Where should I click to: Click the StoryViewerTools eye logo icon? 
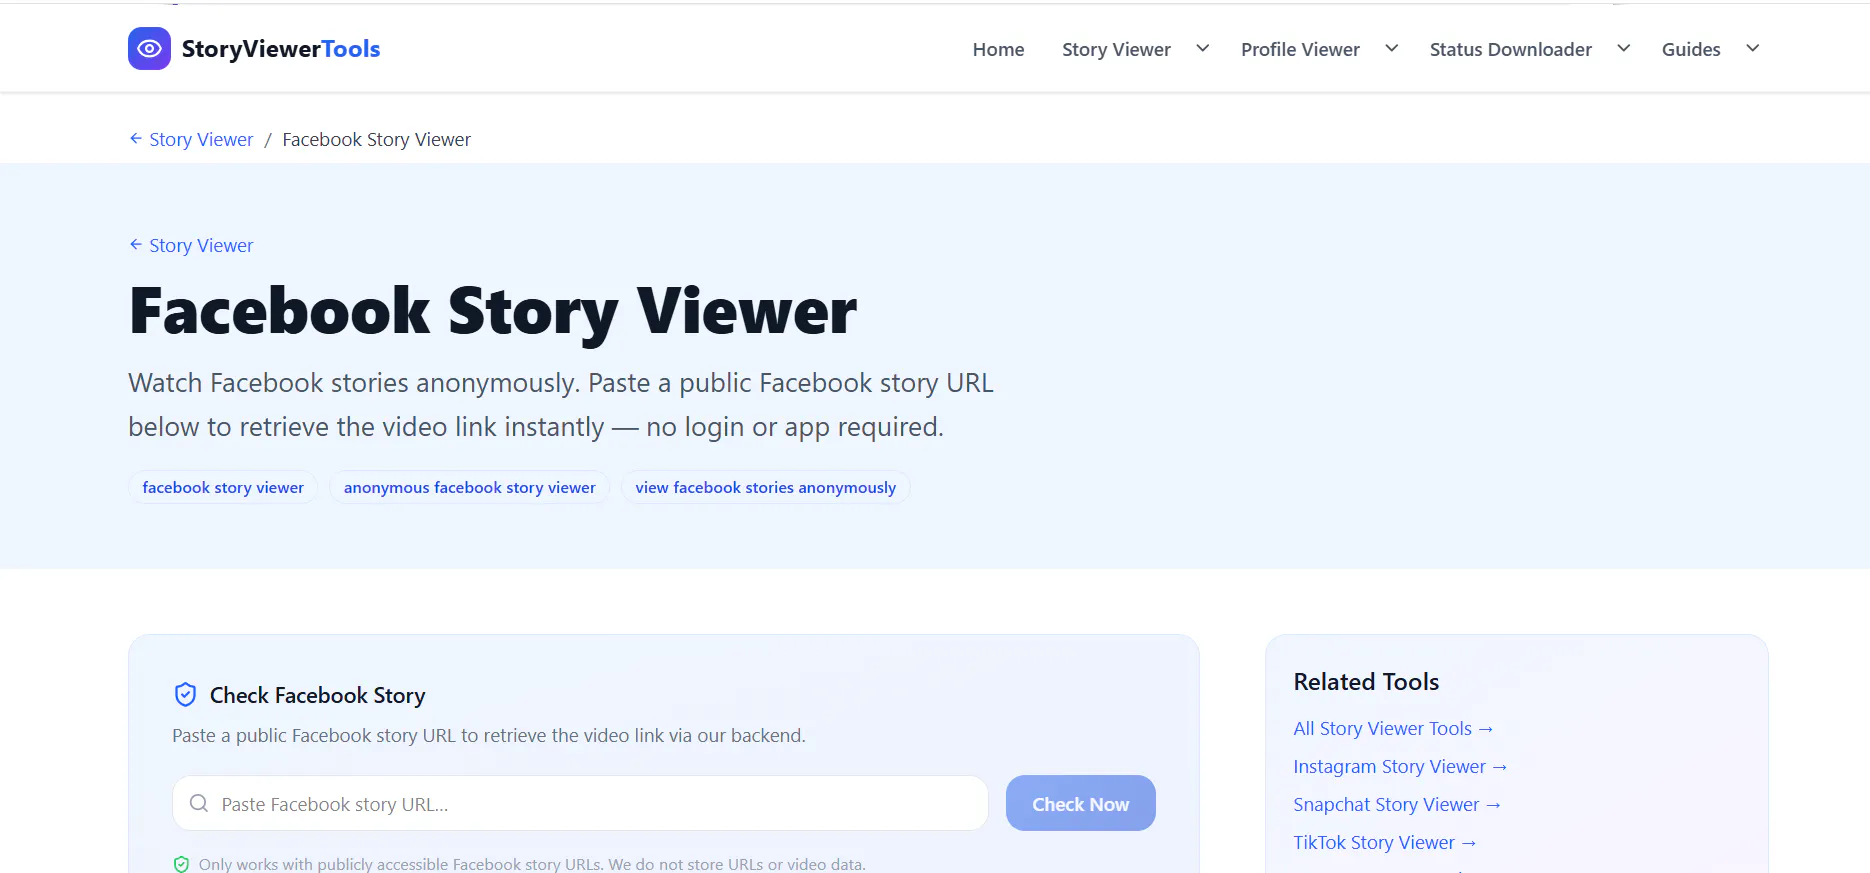(149, 48)
